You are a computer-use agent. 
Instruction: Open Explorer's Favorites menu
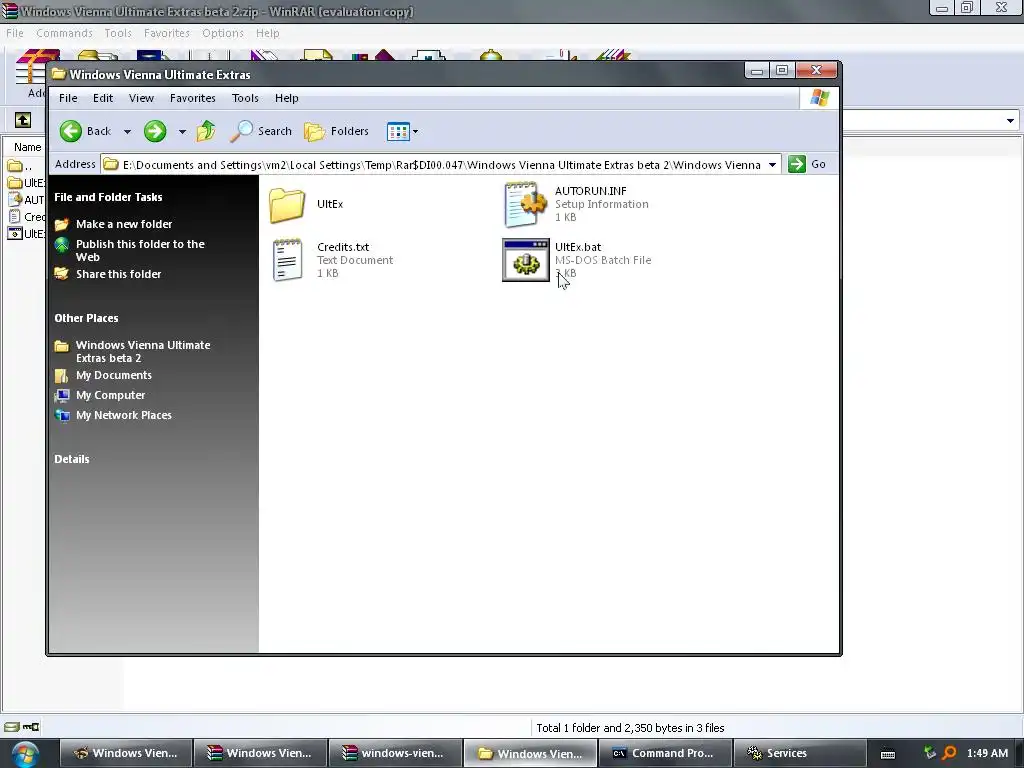click(x=193, y=98)
